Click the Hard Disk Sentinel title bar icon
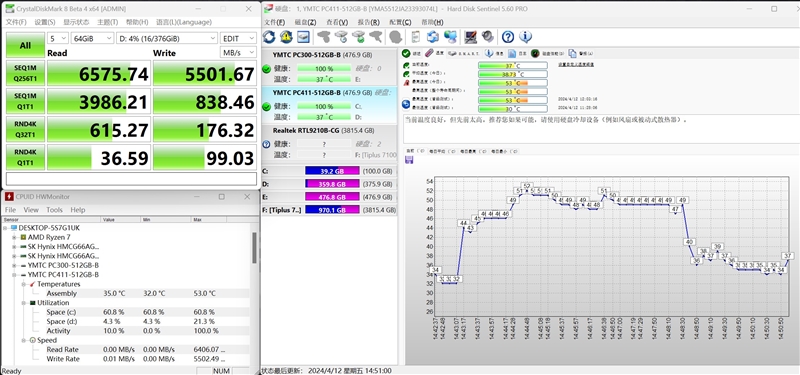The height and width of the screenshot is (375, 800). pos(269,9)
